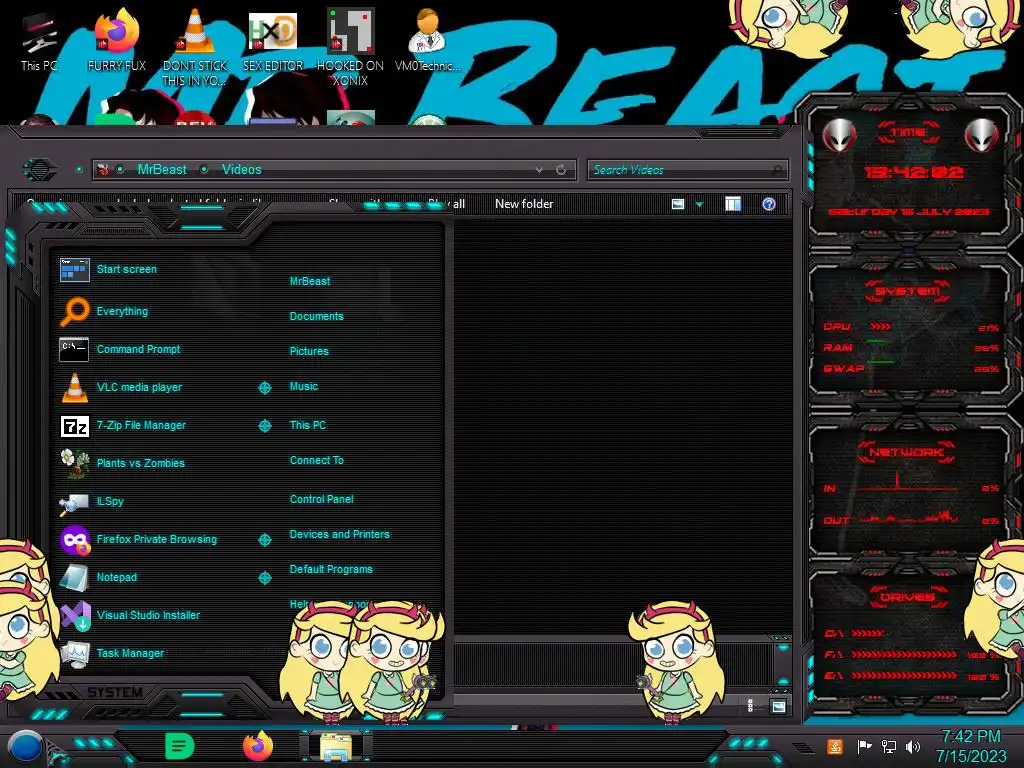Select the Start screen tile icon
This screenshot has height=768, width=1024.
click(74, 269)
